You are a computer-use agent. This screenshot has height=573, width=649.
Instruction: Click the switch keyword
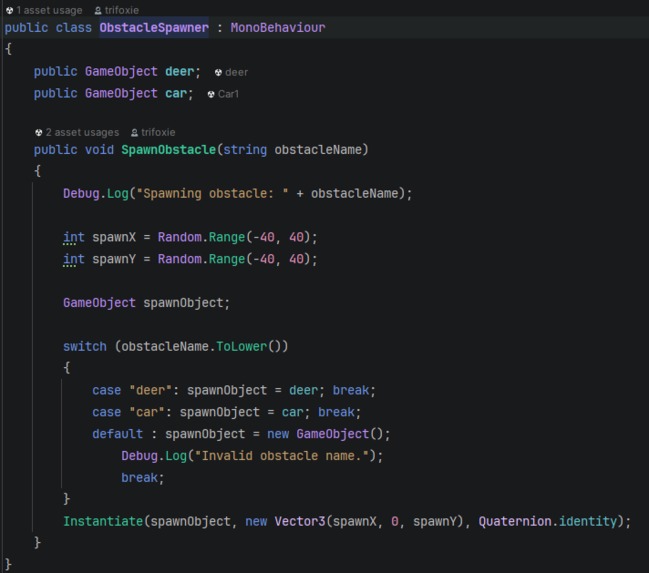tap(85, 346)
